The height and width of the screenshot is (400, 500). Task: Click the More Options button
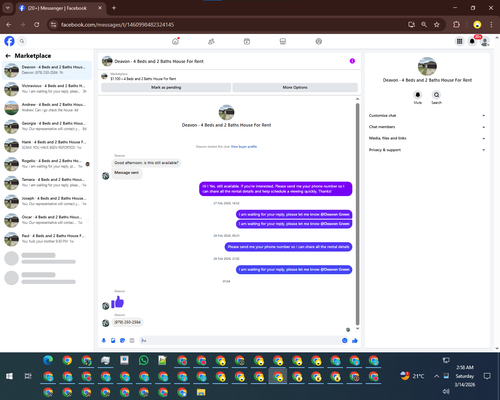coord(295,87)
